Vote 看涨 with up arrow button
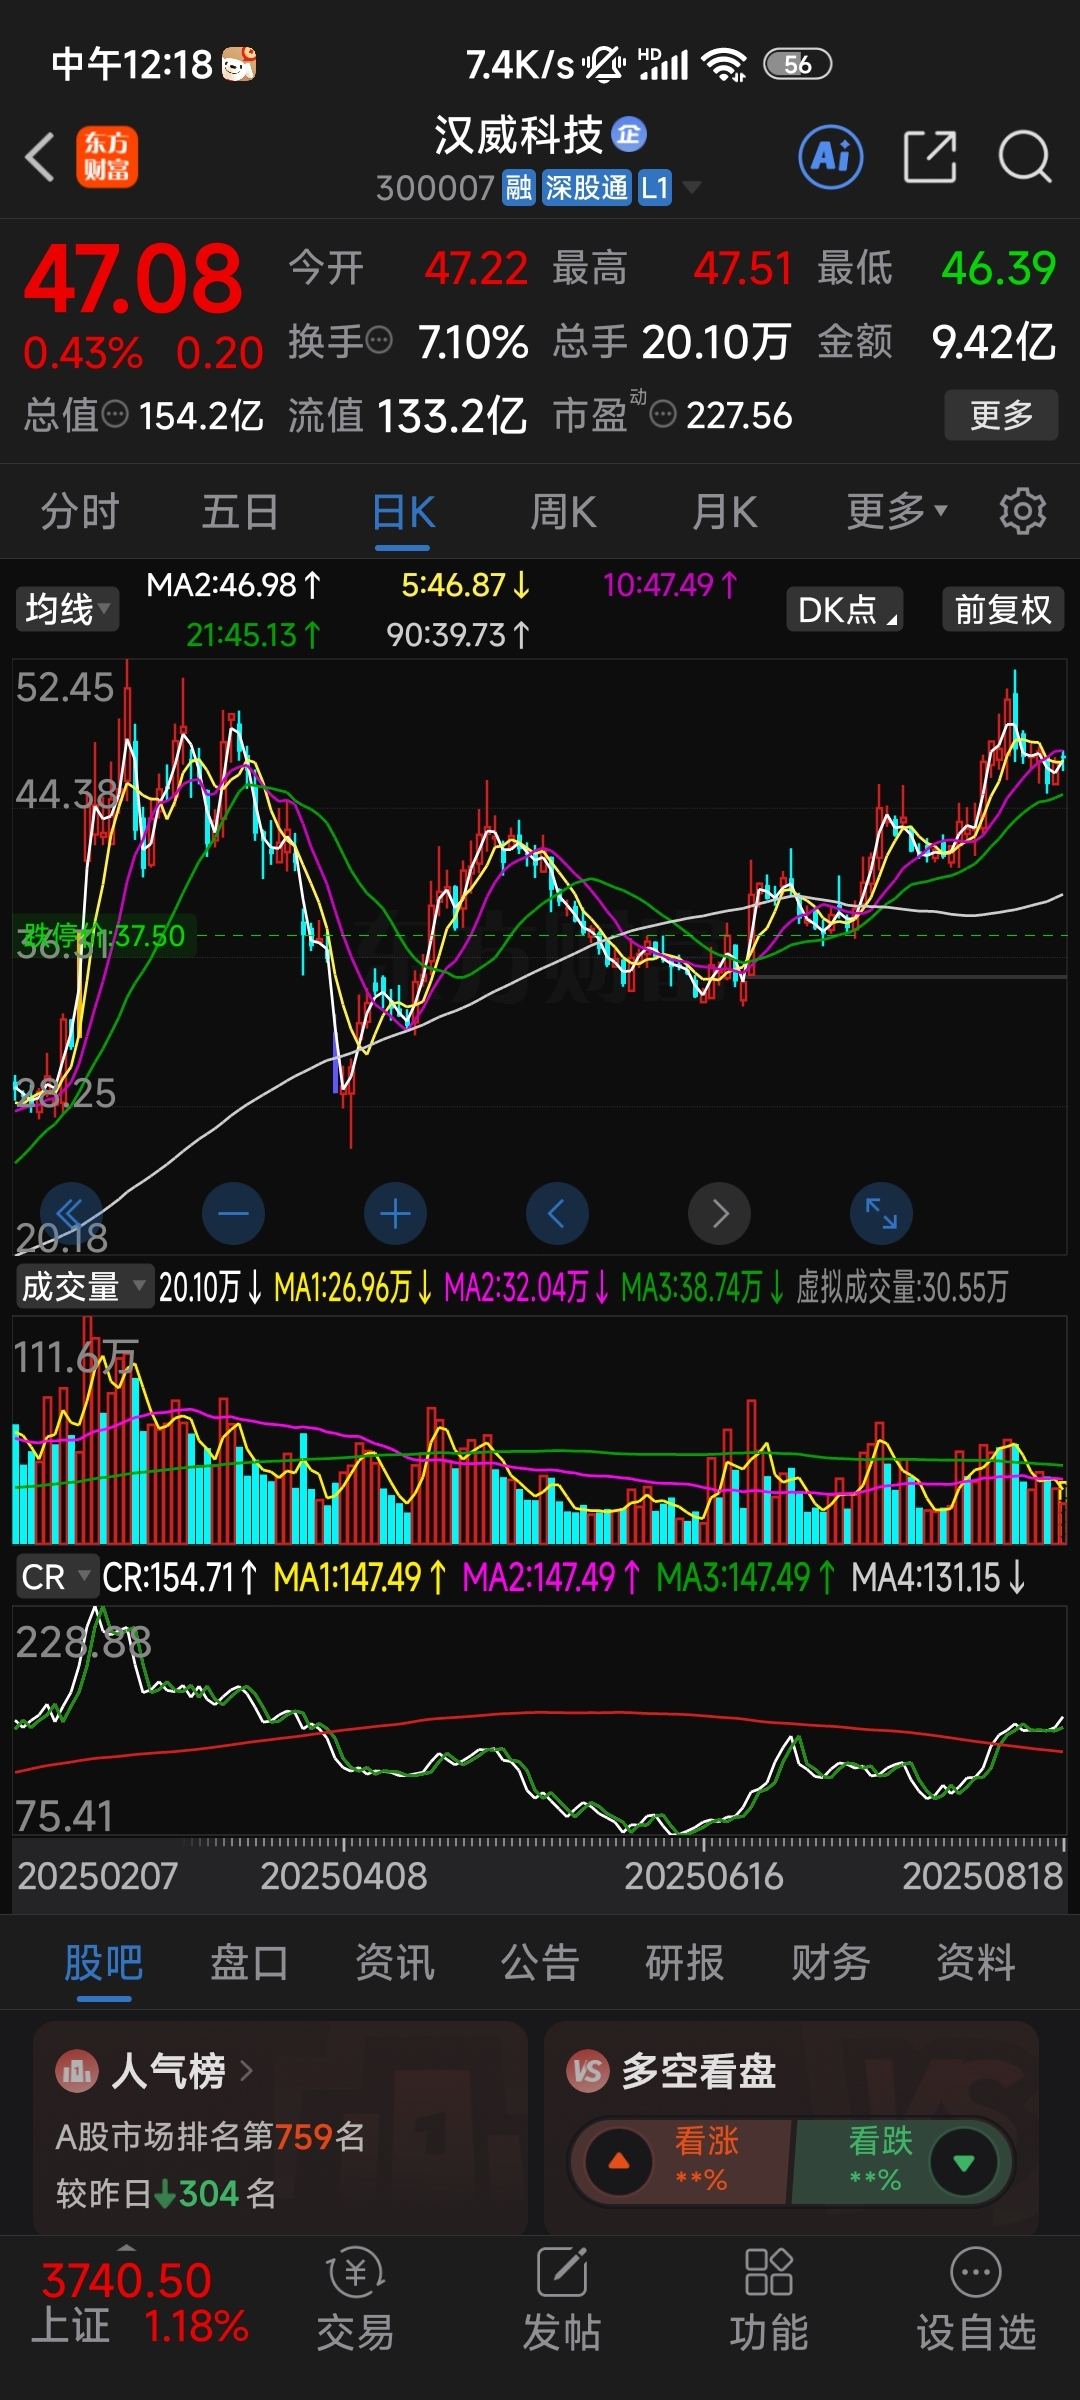 point(619,2162)
